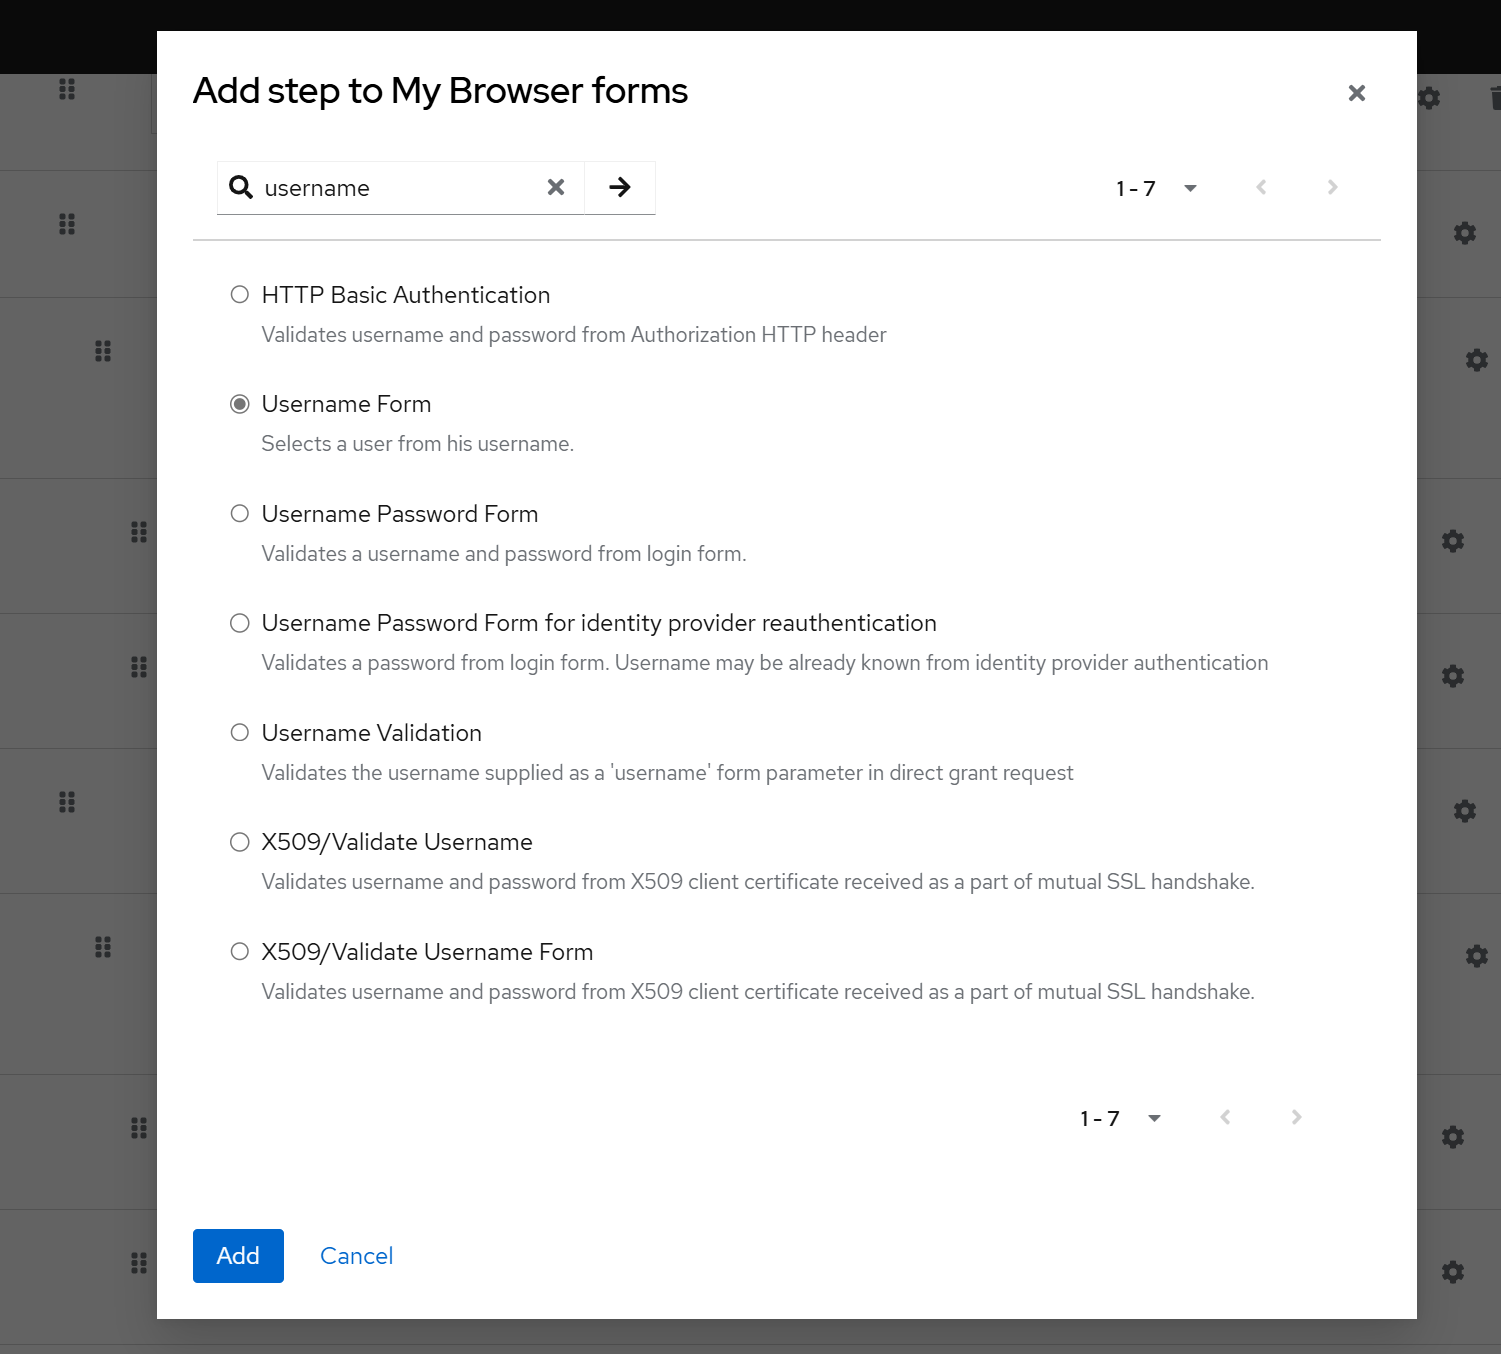The width and height of the screenshot is (1501, 1354).
Task: Click the Cancel link
Action: coord(356,1256)
